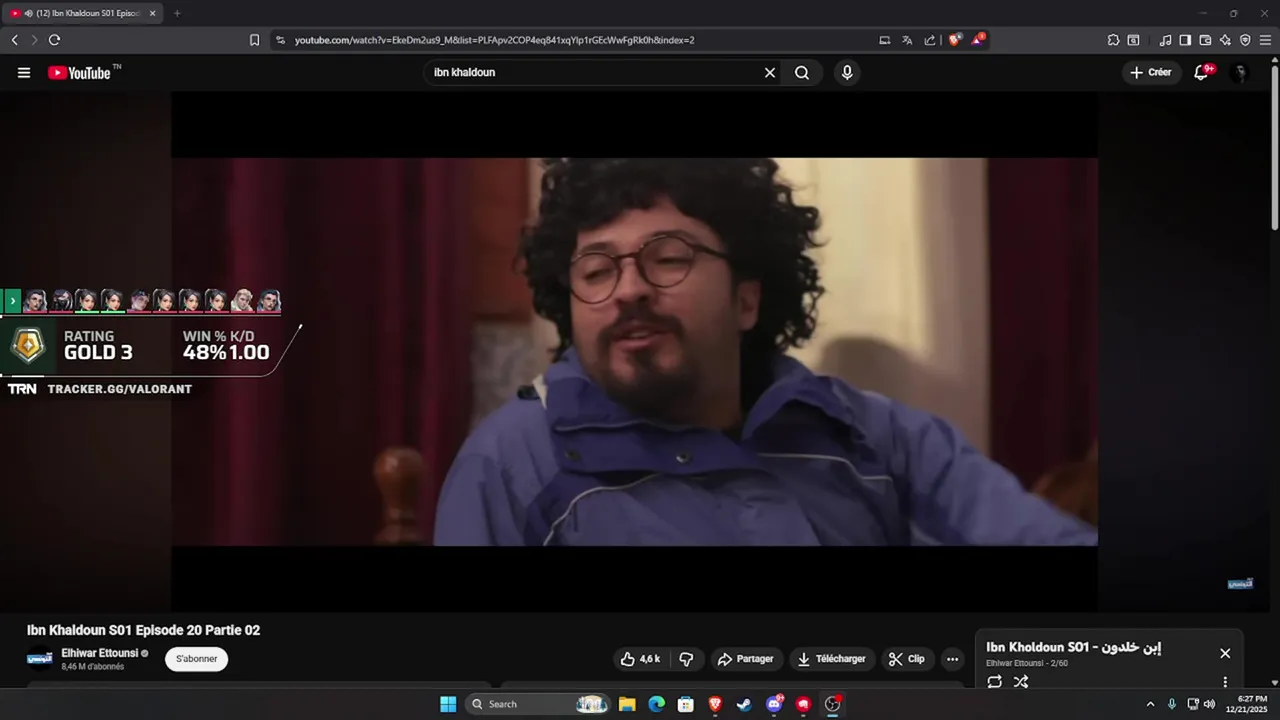Create a Clip from the video
Viewport: 1280px width, 720px height.
[907, 659]
